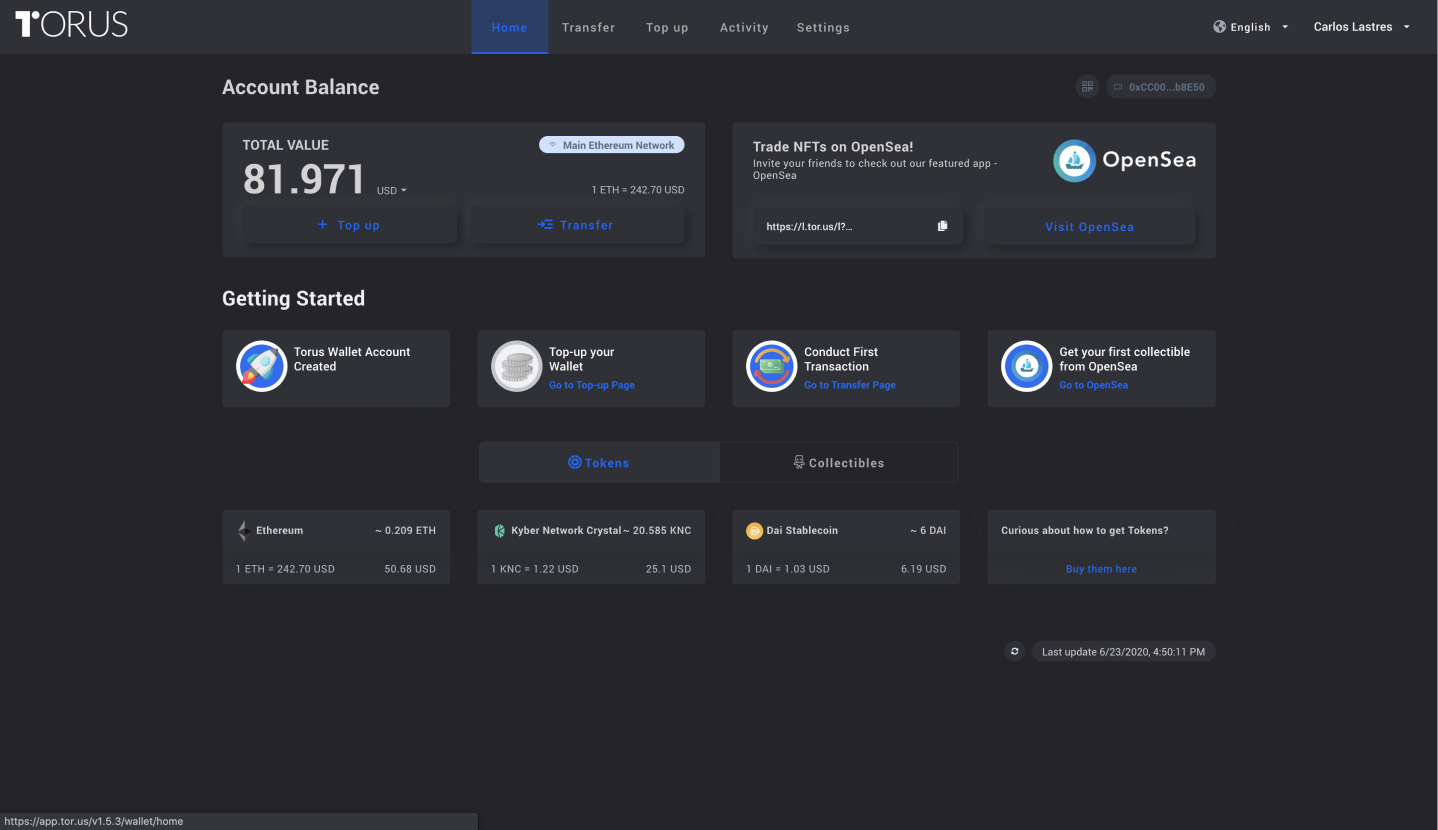The width and height of the screenshot is (1438, 830).
Task: Click the Visit OpenSea button
Action: 1090,227
